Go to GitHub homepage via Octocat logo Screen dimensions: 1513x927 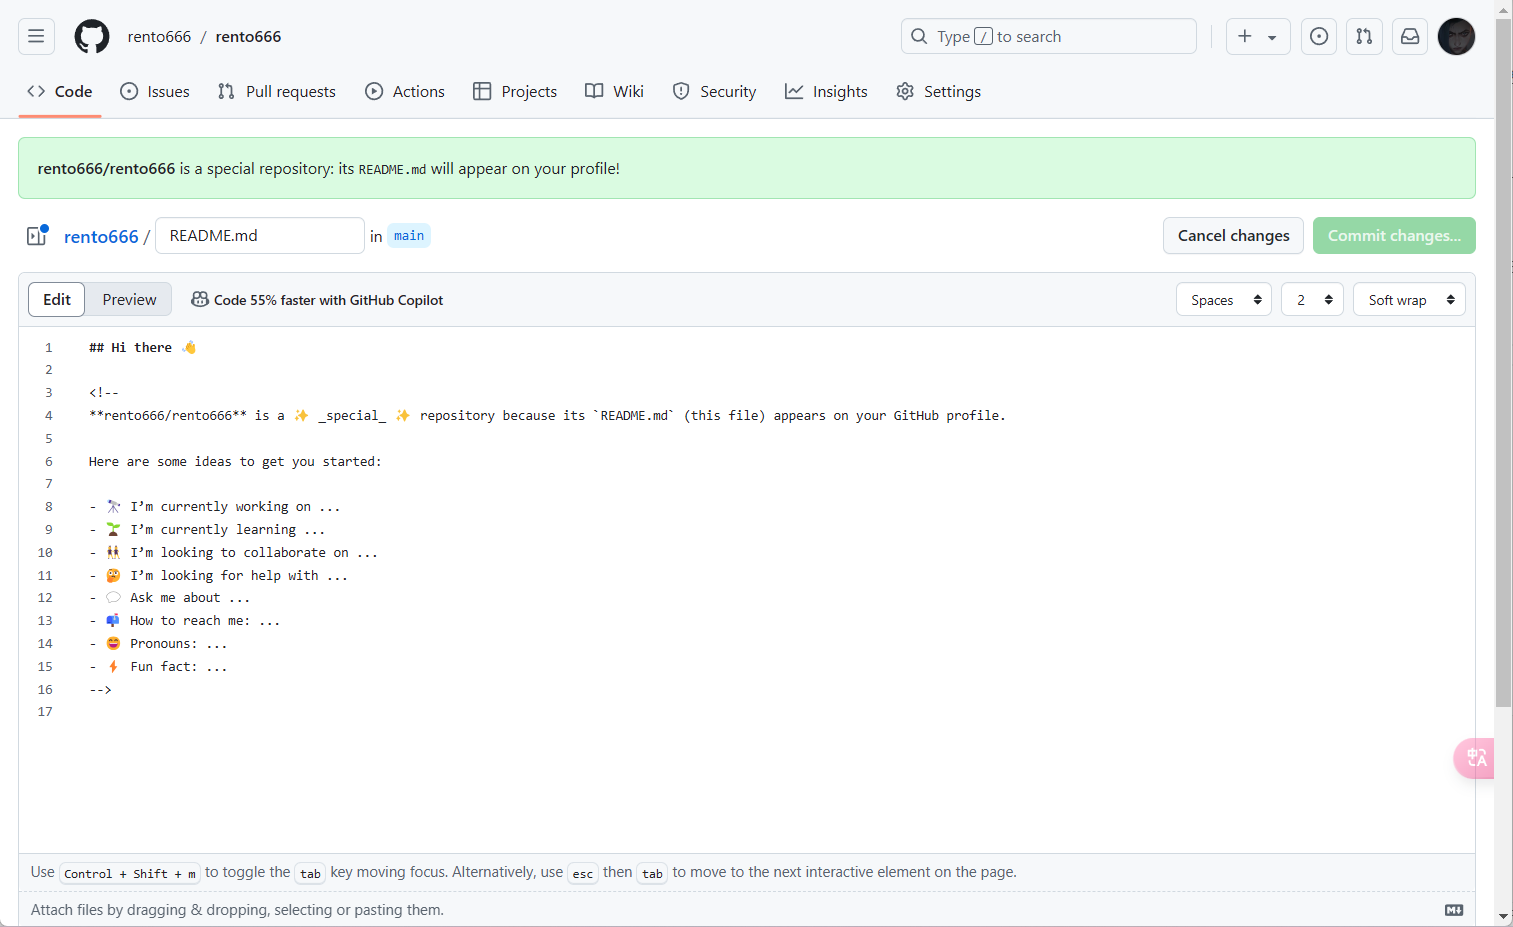tap(92, 36)
